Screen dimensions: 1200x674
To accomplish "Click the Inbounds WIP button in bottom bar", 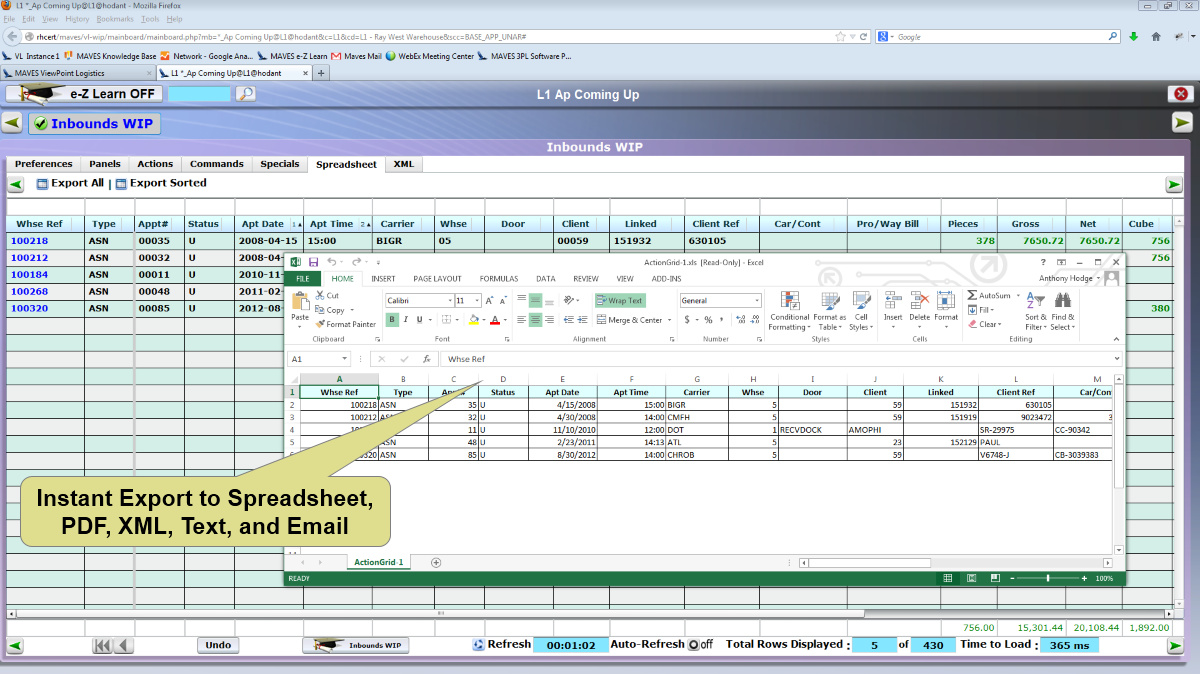I will 356,646.
